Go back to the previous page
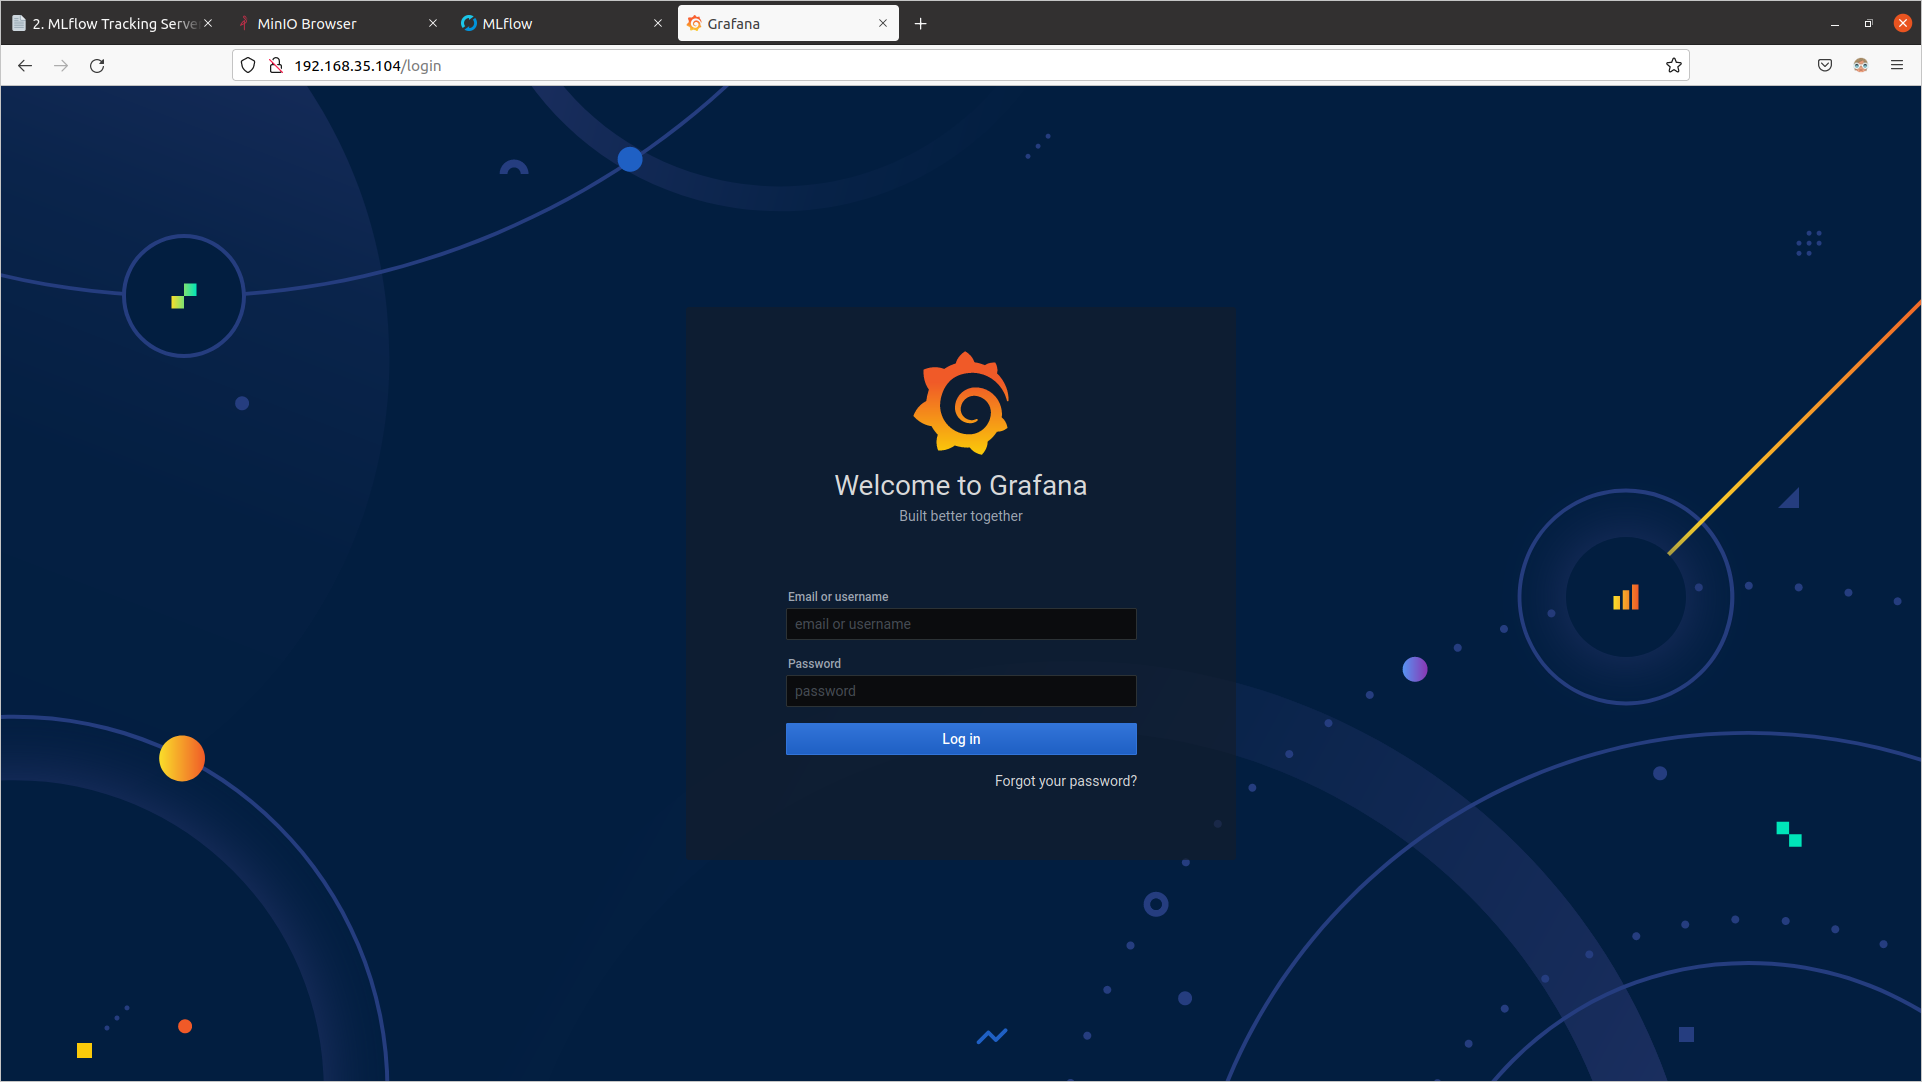 [25, 65]
